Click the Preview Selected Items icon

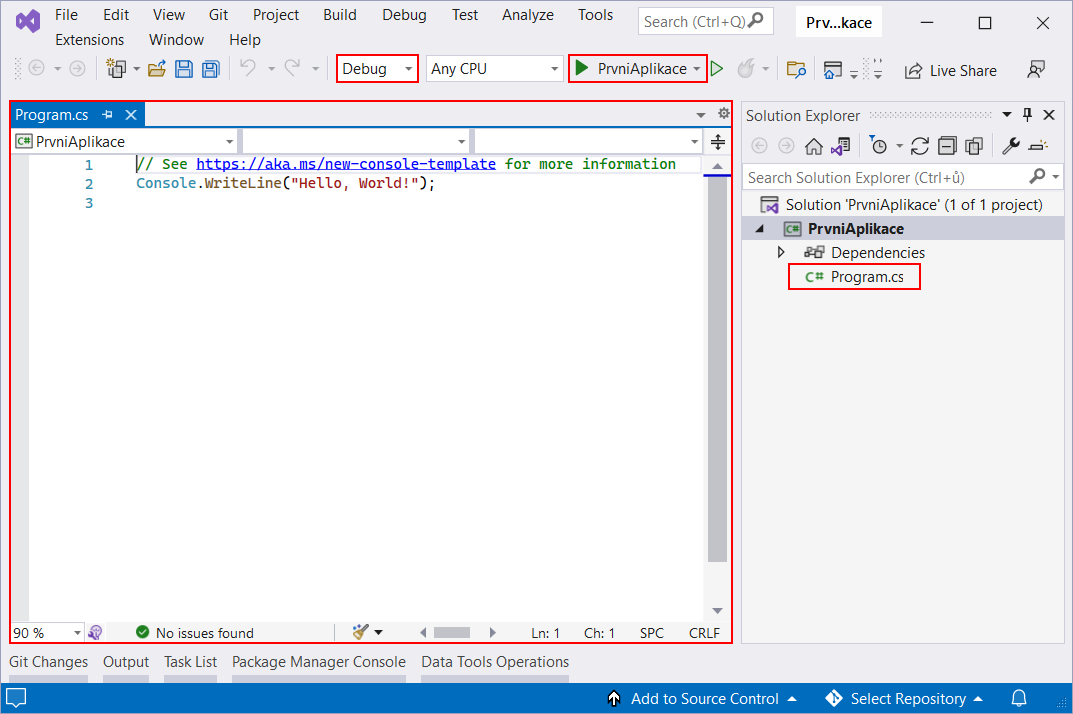pos(1038,146)
